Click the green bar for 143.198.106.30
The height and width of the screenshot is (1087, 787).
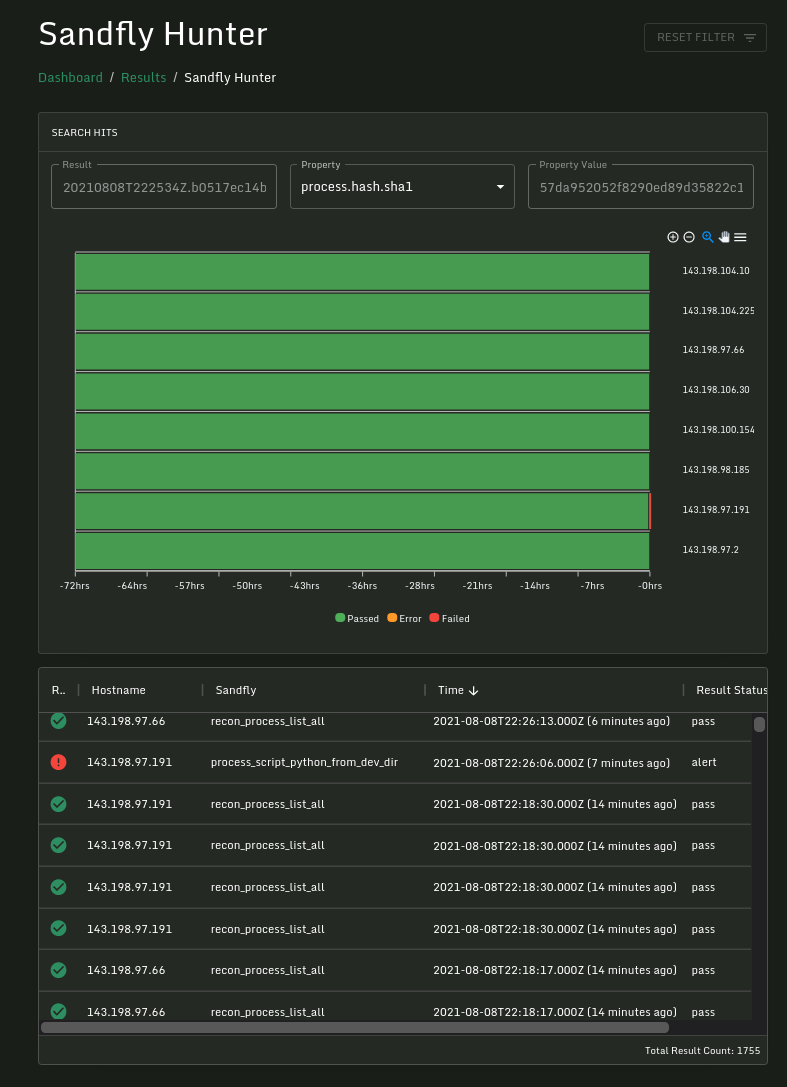click(362, 392)
